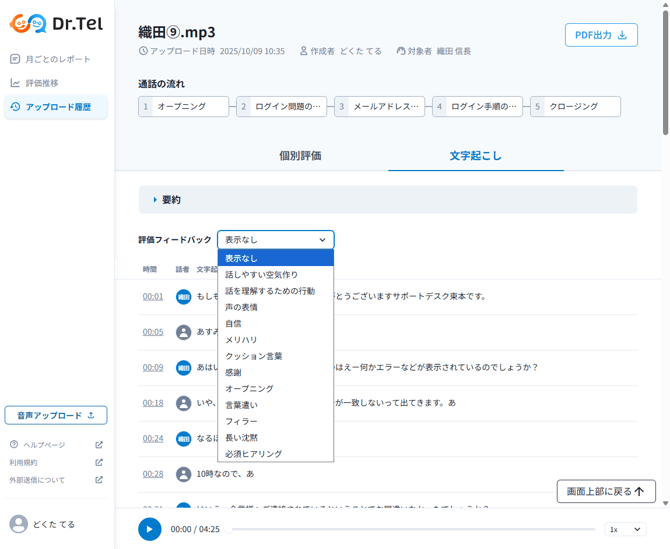Viewport: 670px width, 549px height.
Task: Select call flow step 1 オープニング
Action: (x=183, y=106)
